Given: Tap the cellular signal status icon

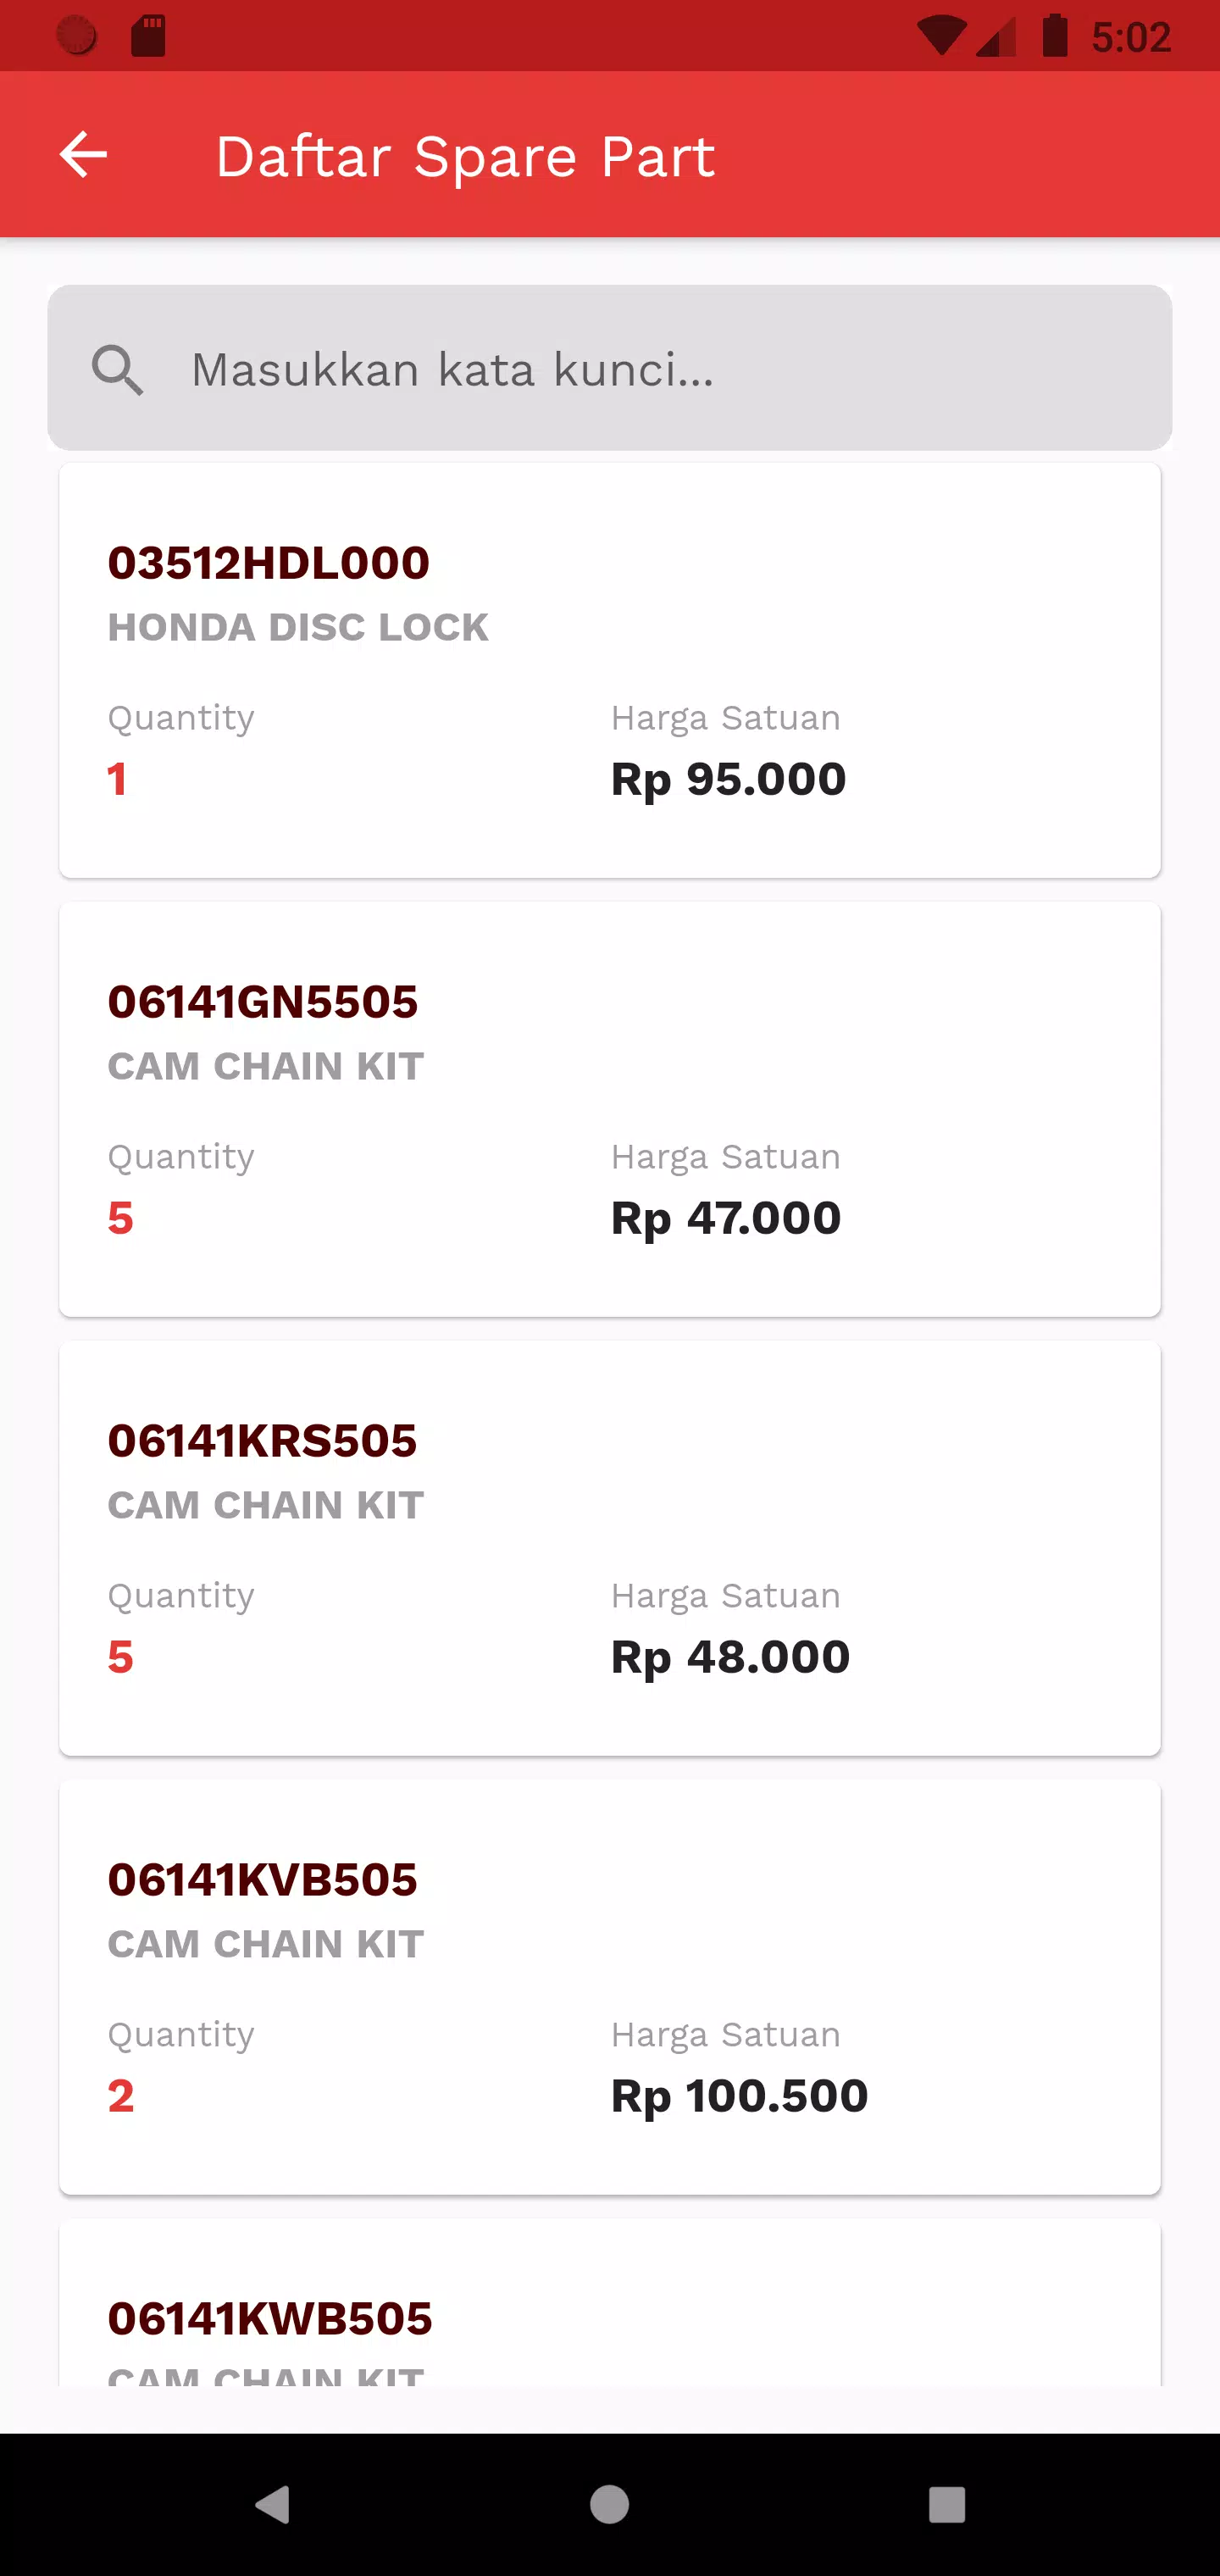Looking at the screenshot, I should click(x=996, y=37).
